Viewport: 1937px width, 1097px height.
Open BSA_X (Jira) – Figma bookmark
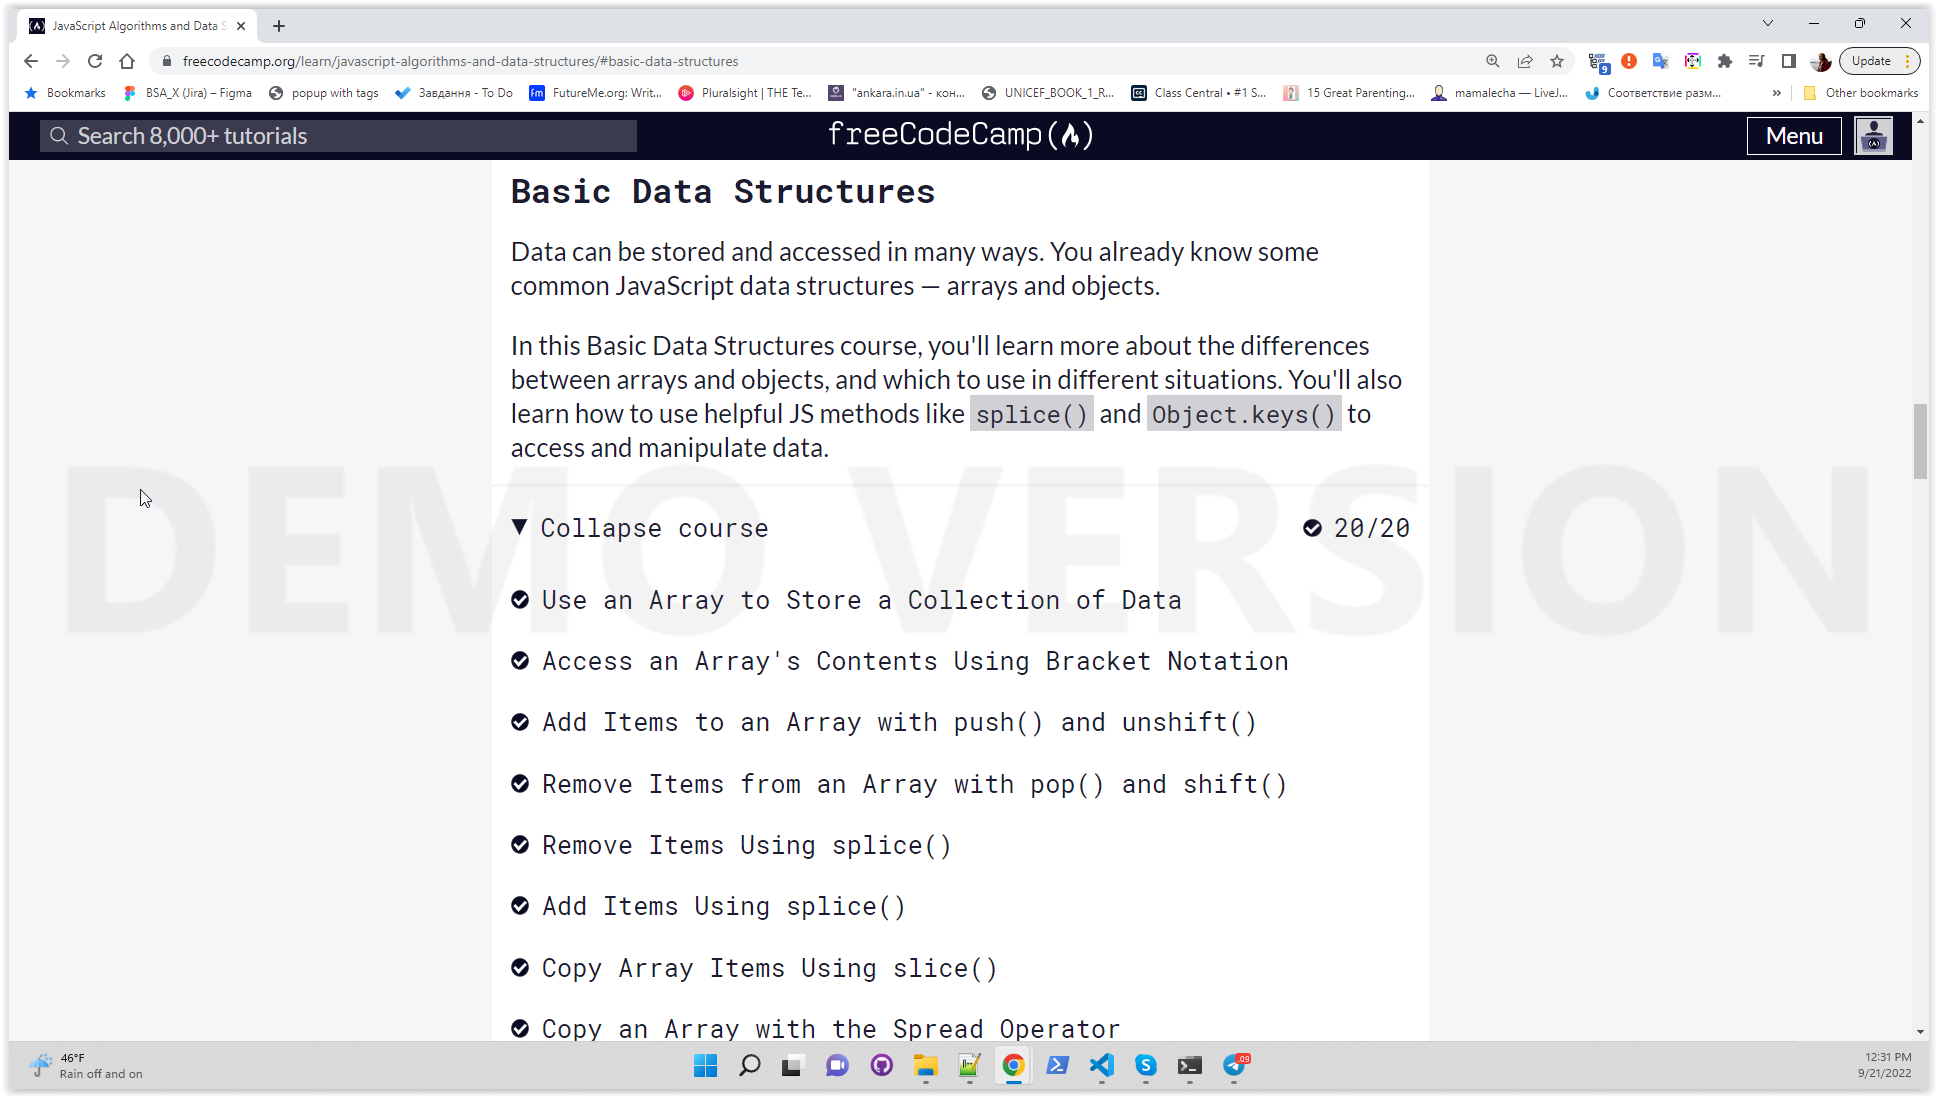click(x=187, y=93)
